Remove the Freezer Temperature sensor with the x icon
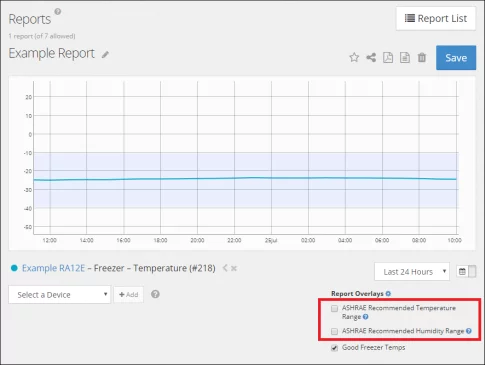Image resolution: width=485 pixels, height=365 pixels. [x=234, y=268]
